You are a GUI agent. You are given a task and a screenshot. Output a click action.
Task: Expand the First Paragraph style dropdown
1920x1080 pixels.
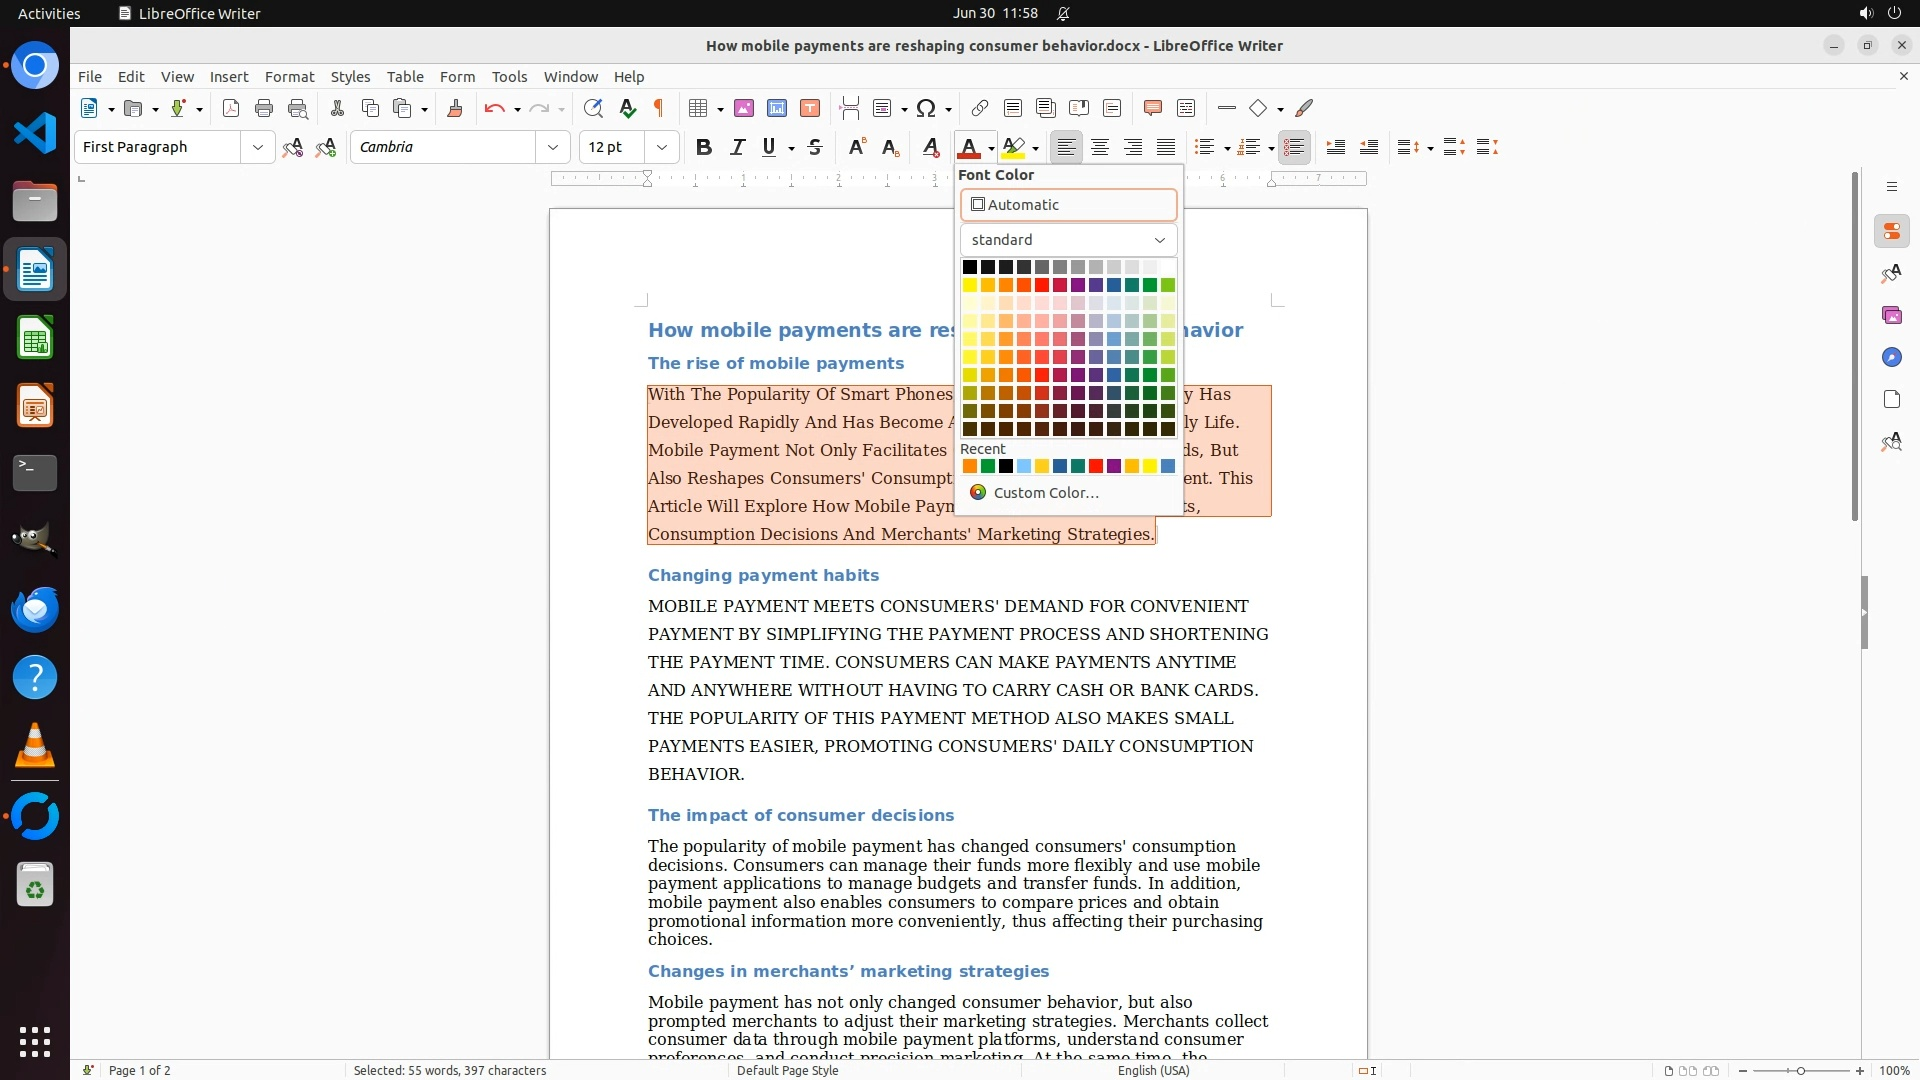(258, 147)
